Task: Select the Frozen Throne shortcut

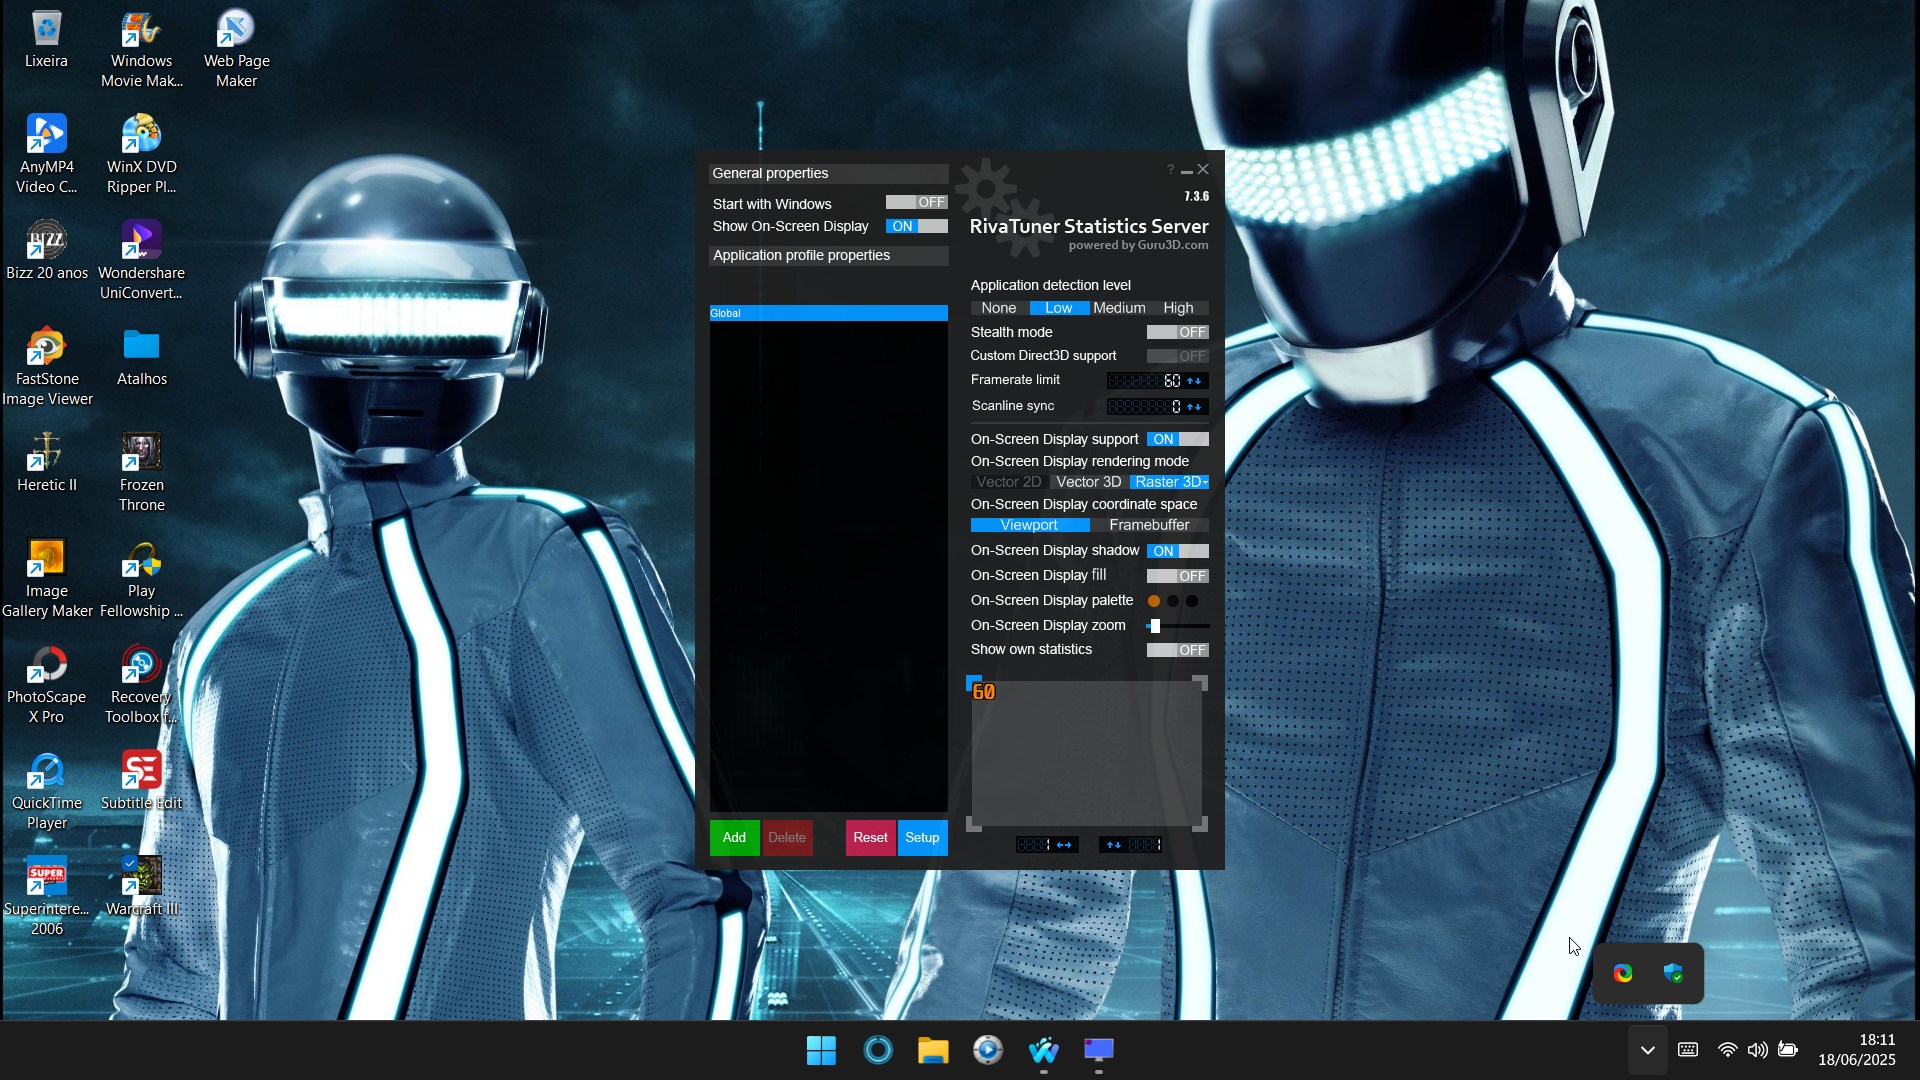Action: click(141, 473)
